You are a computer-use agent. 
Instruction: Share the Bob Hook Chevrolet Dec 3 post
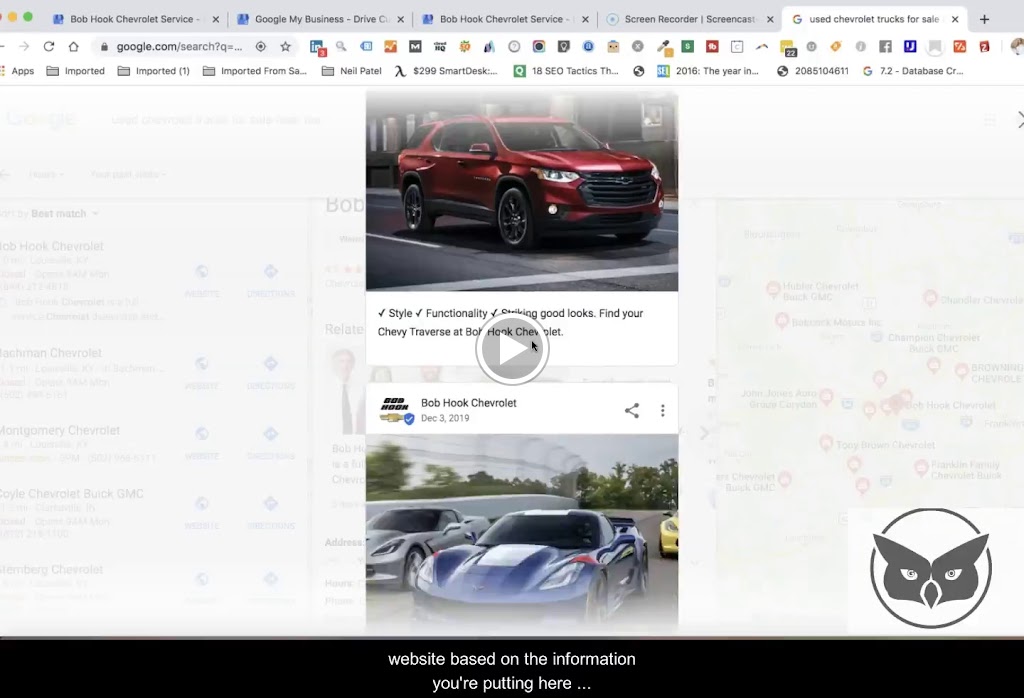[x=632, y=410]
